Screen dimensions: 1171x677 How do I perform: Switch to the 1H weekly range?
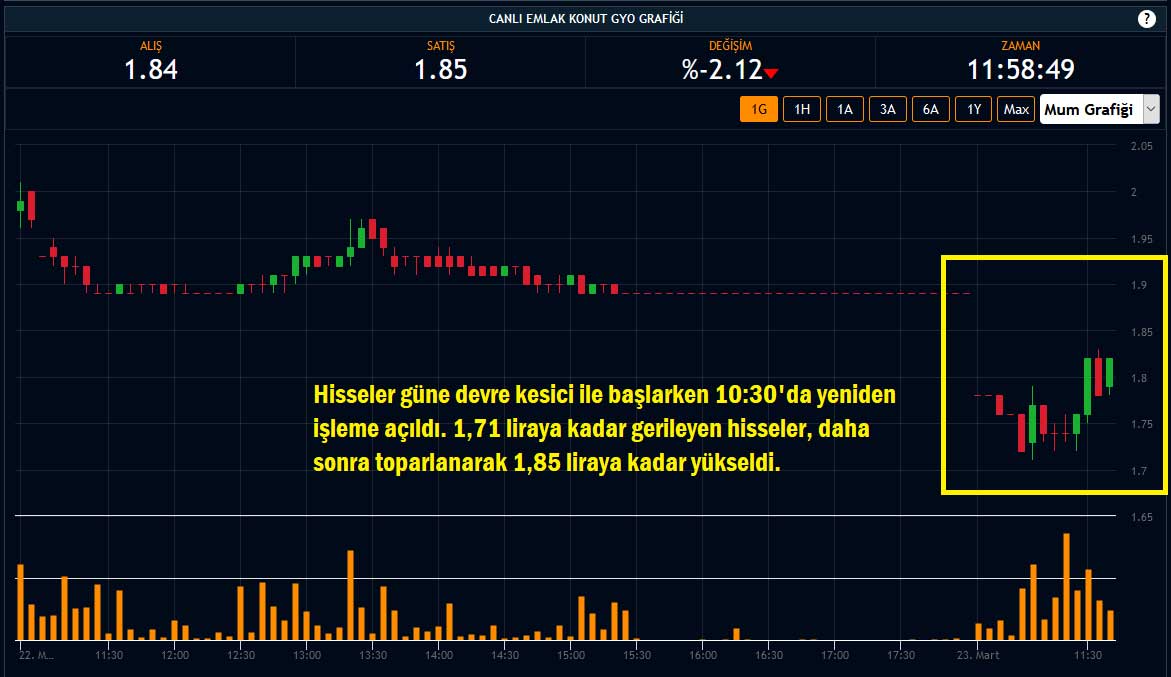[802, 109]
